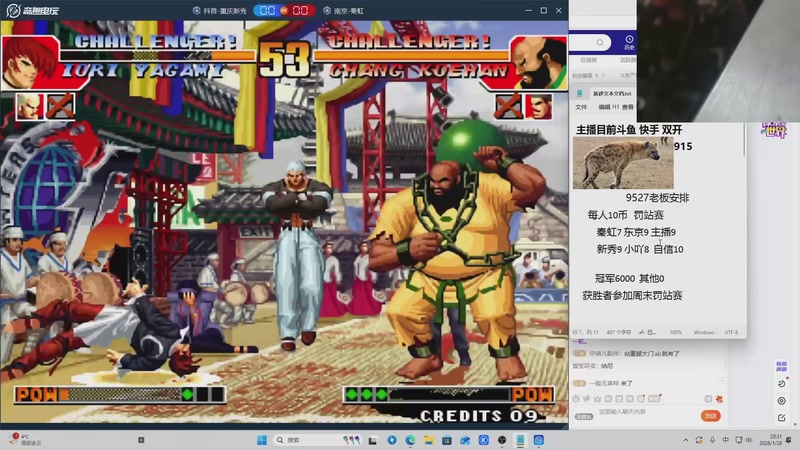Image resolution: width=800 pixels, height=450 pixels.
Task: Click the UTF-8 encoding in Notepad status bar
Action: (731, 332)
